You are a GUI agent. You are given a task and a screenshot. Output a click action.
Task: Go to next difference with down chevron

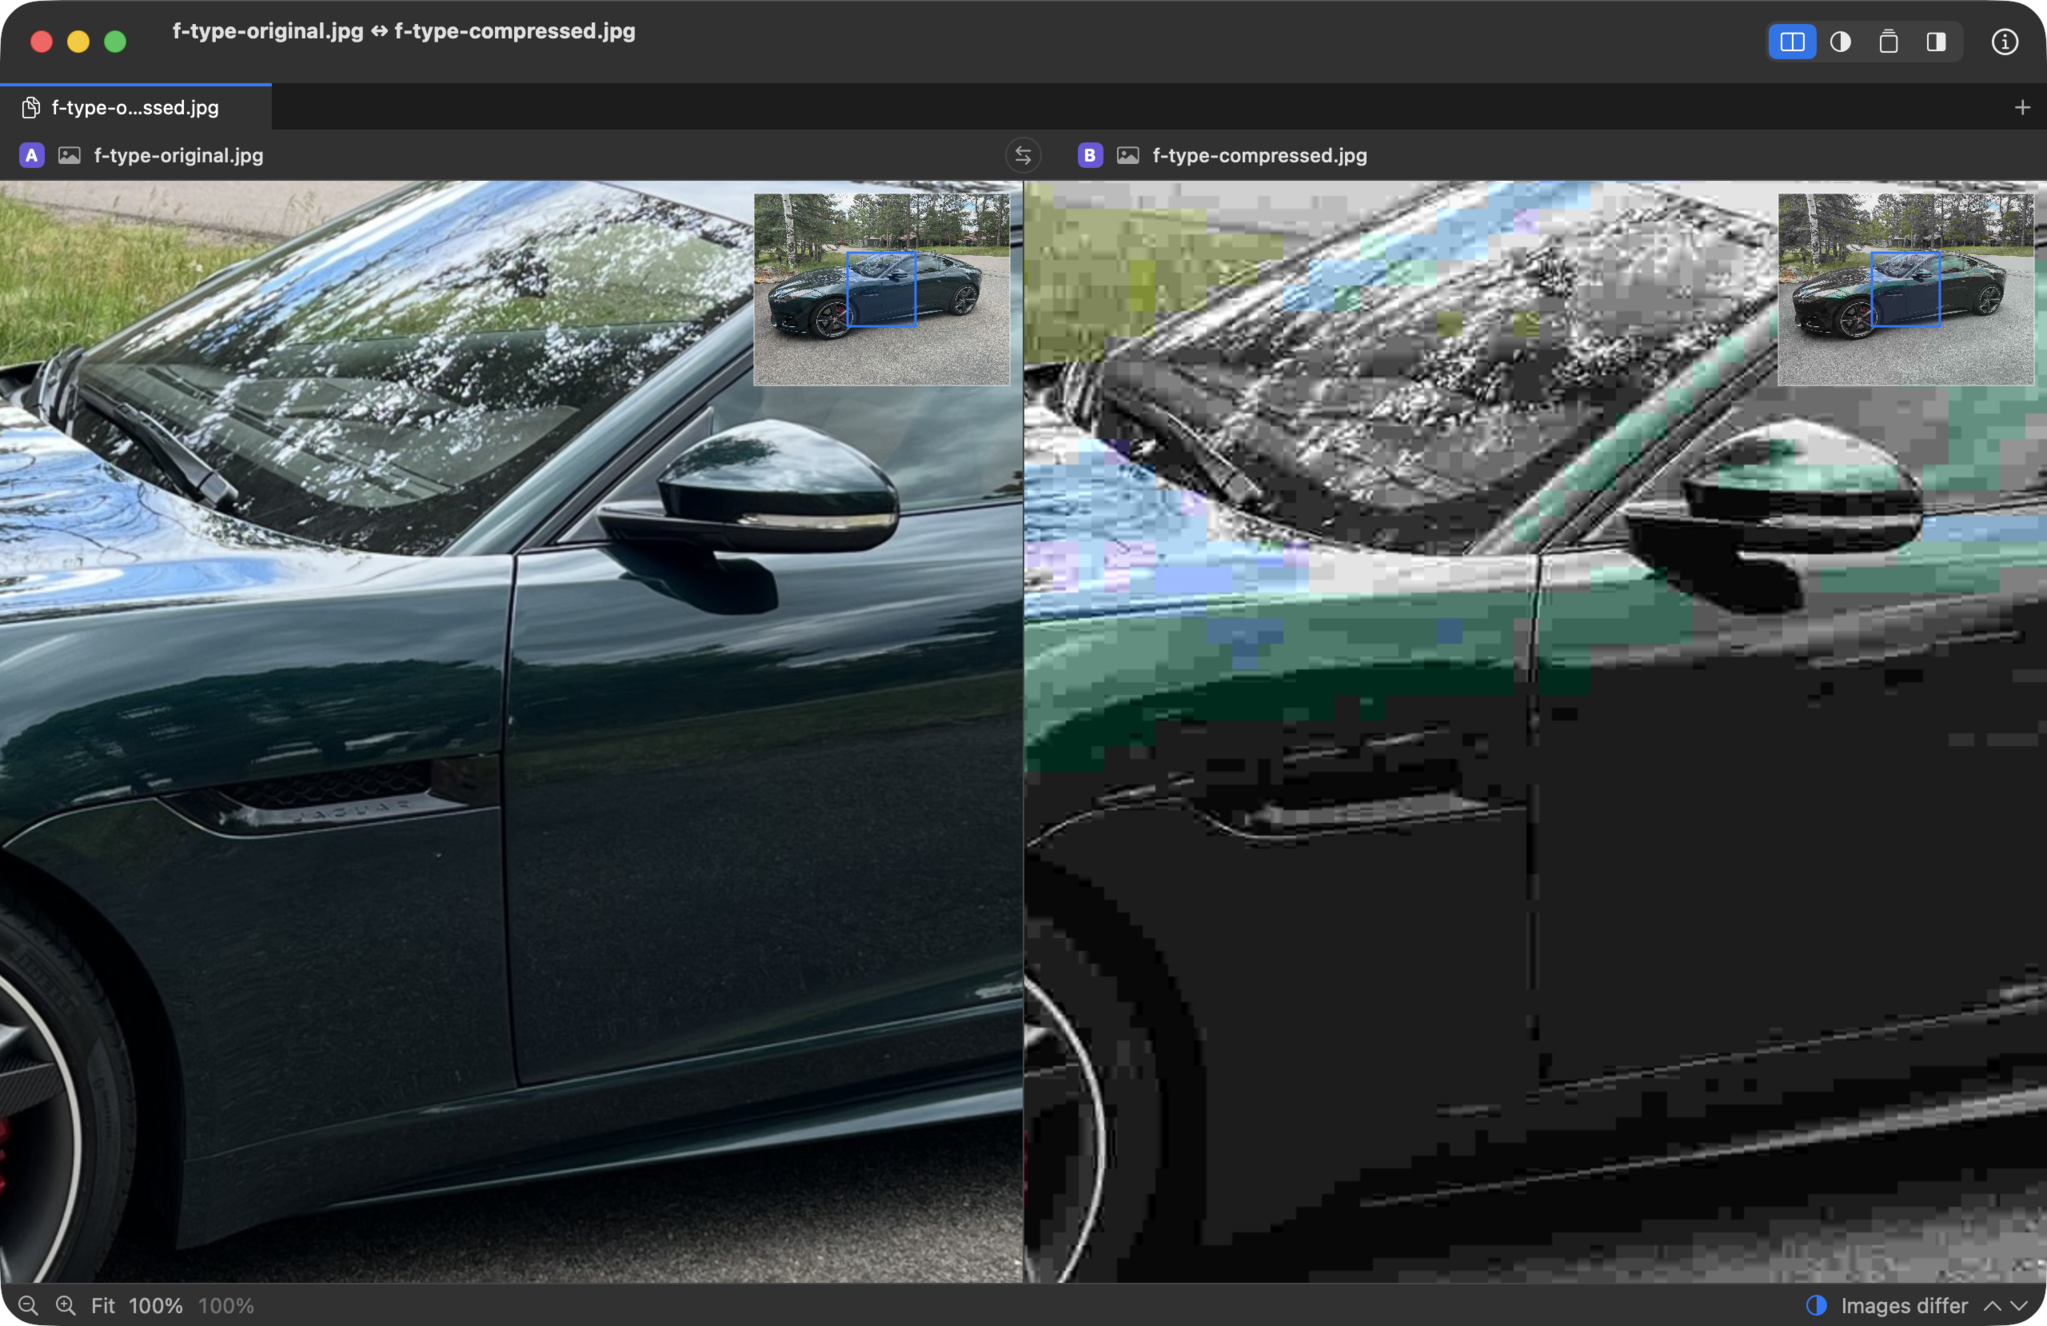coord(2019,1305)
